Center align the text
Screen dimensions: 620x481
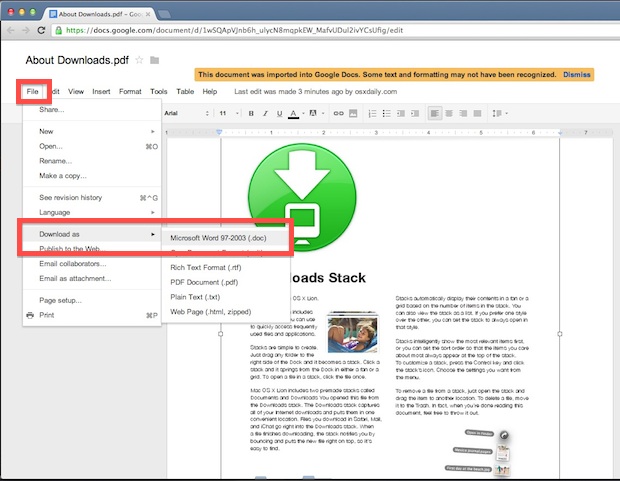[x=449, y=114]
